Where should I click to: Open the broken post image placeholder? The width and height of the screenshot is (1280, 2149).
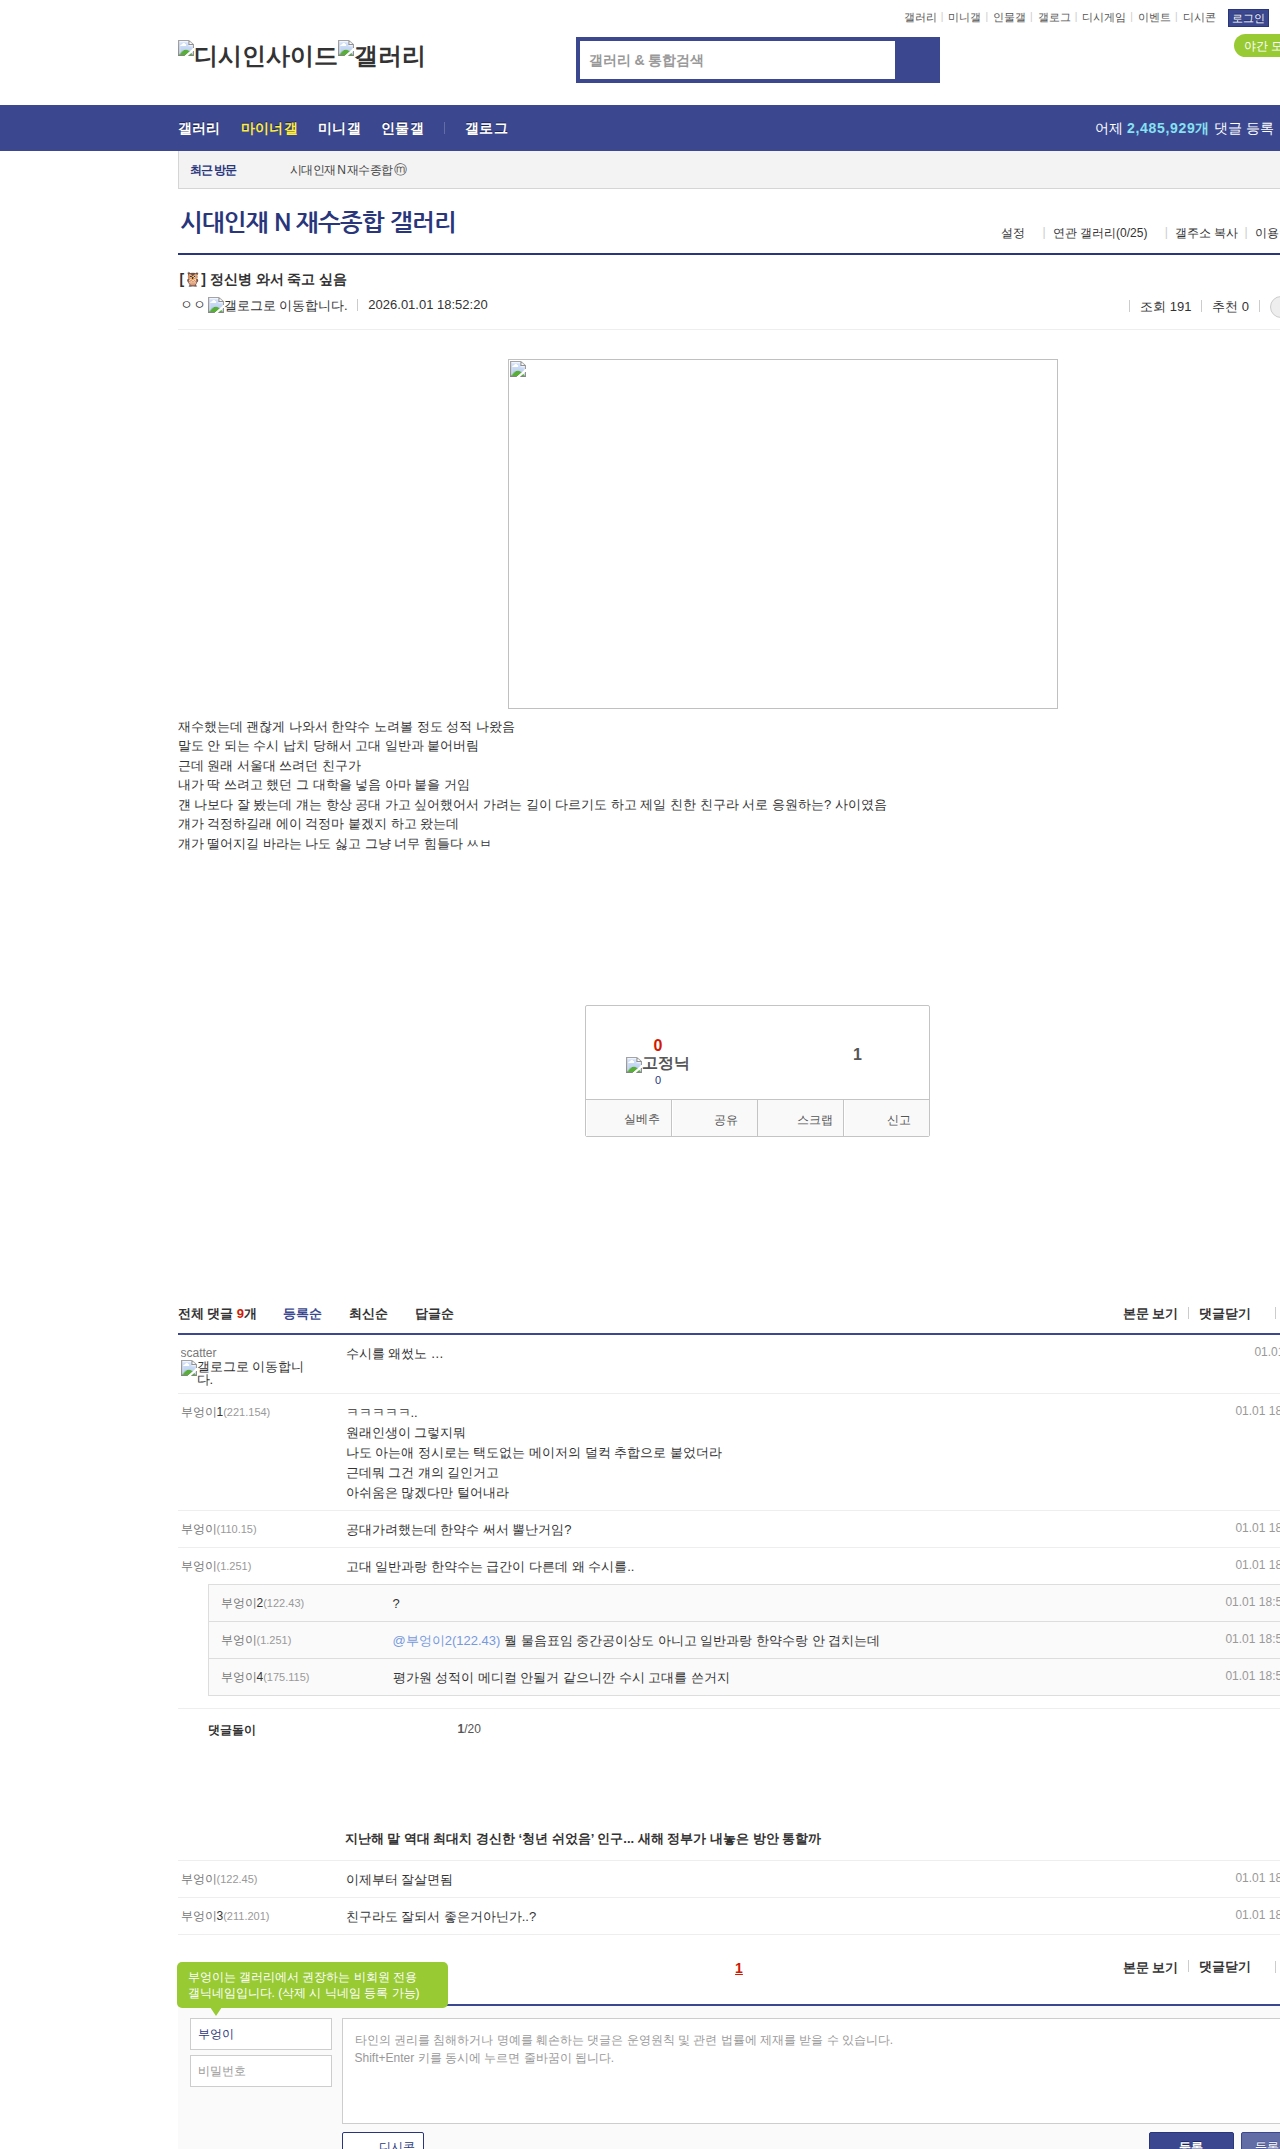point(782,534)
